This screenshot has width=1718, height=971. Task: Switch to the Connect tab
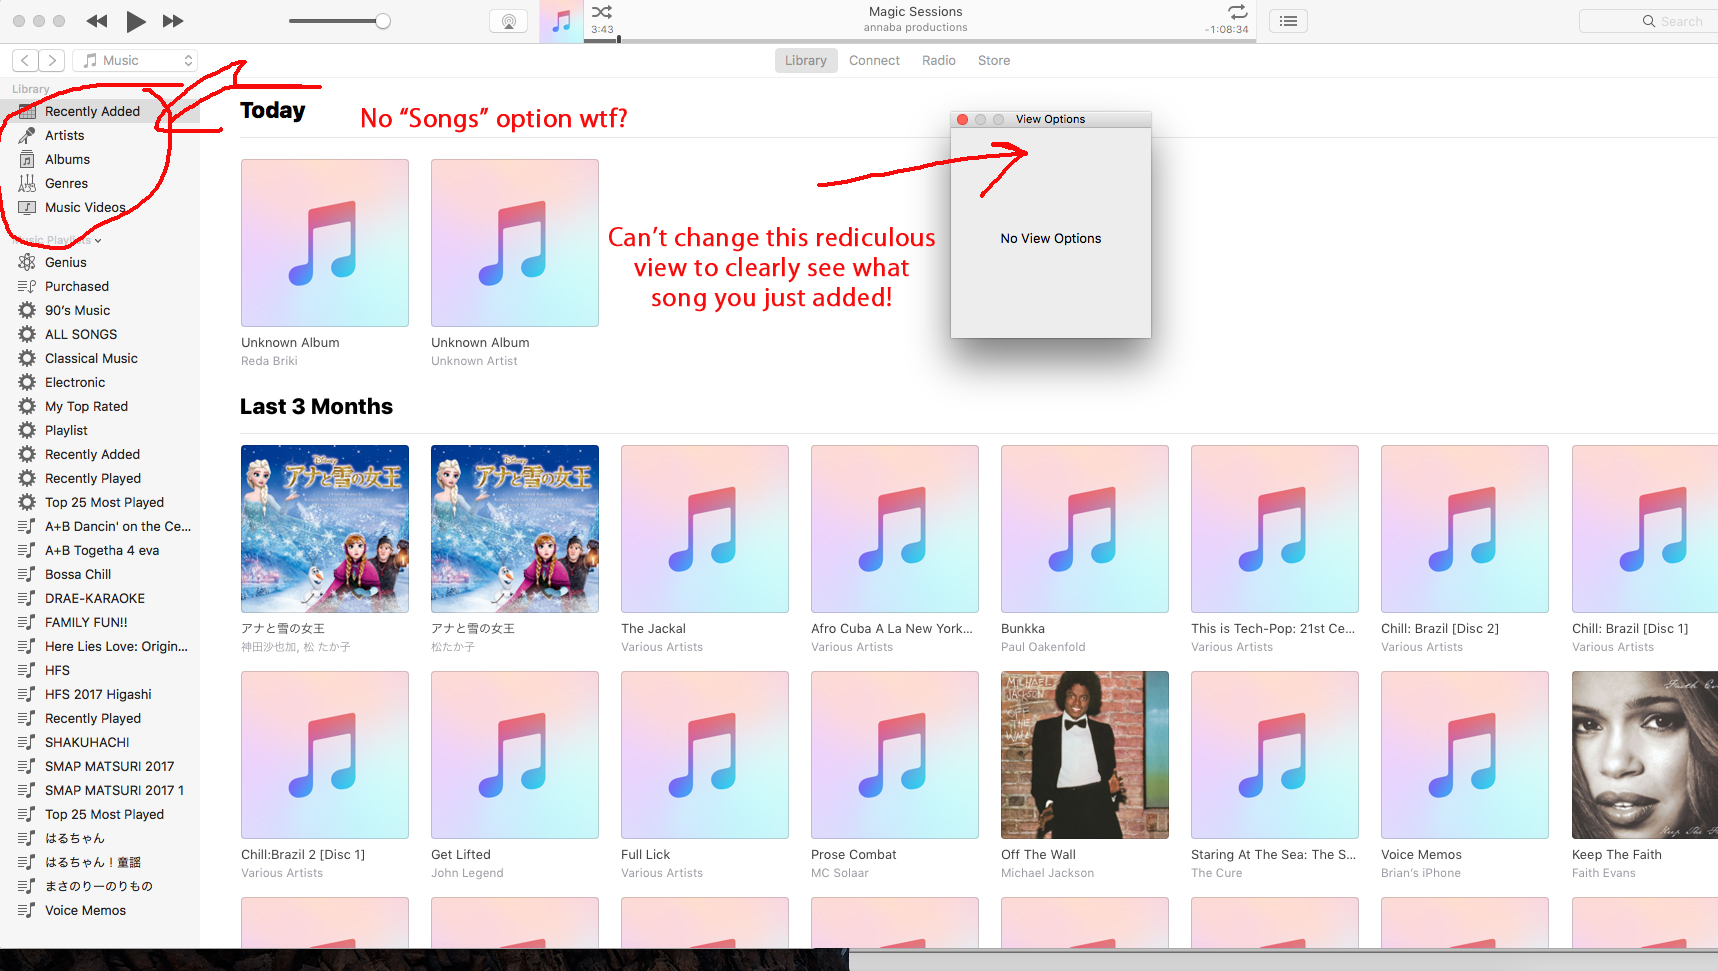874,61
